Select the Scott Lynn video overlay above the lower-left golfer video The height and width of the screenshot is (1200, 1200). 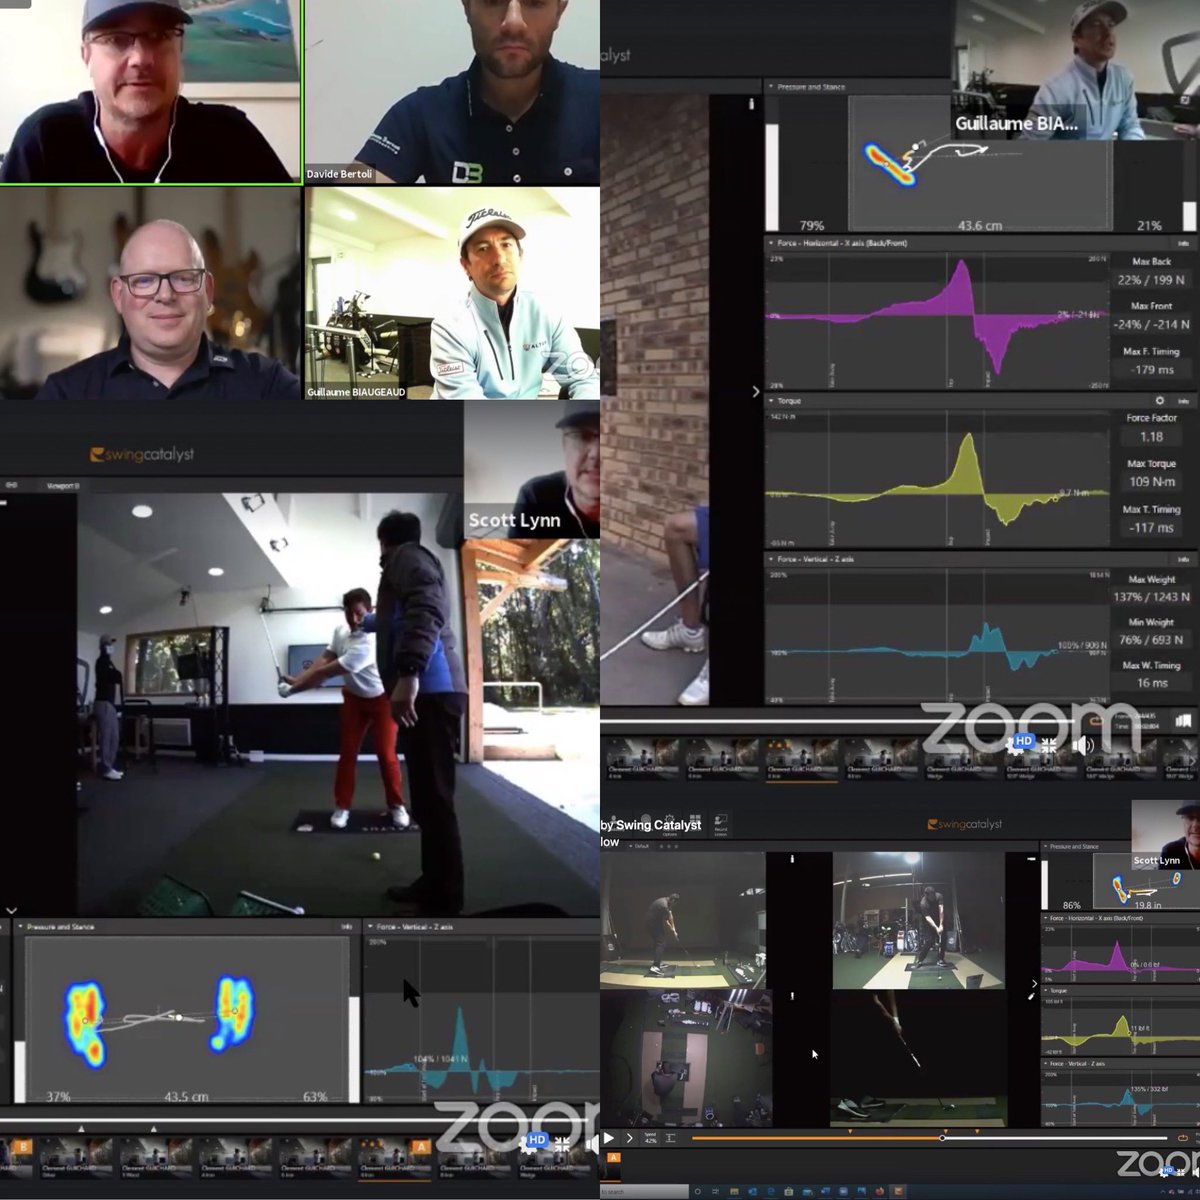point(531,471)
